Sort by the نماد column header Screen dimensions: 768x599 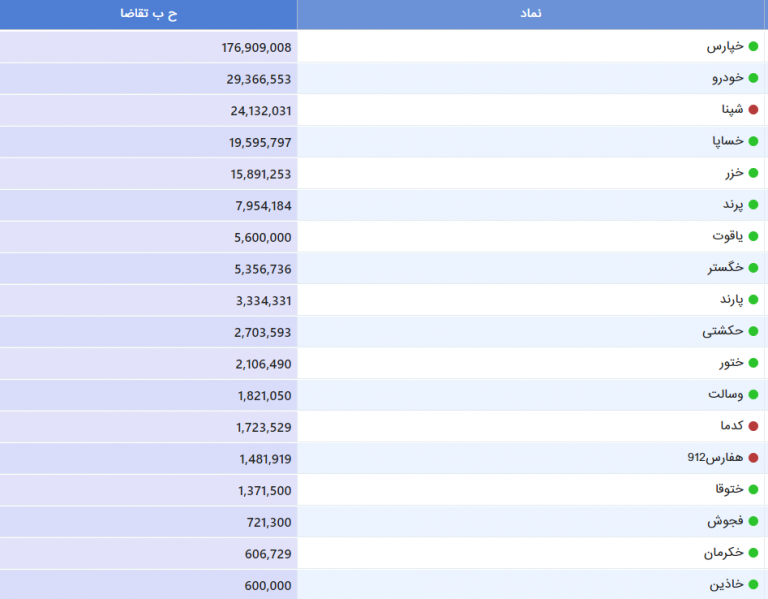coord(531,14)
